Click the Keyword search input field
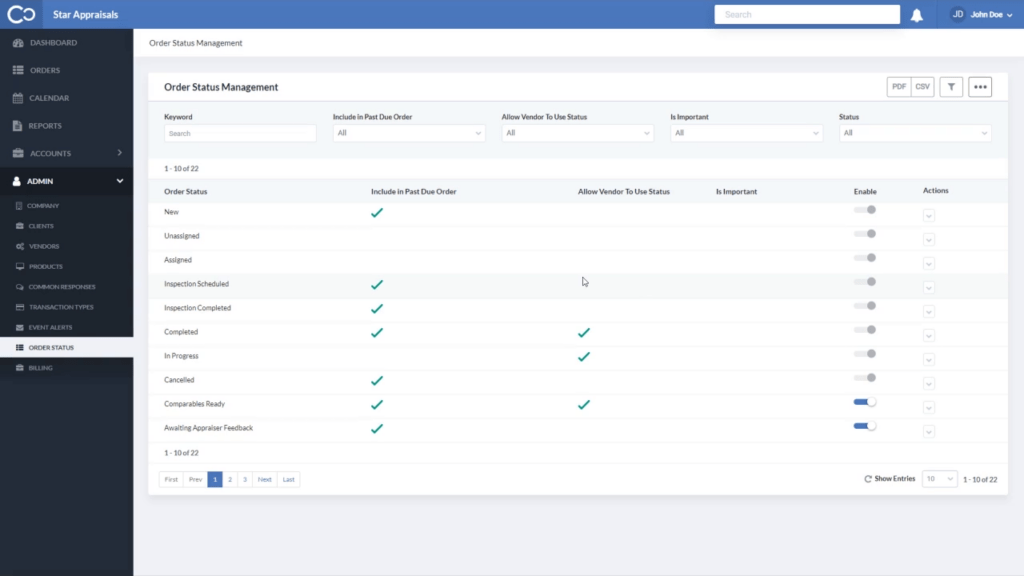Viewport: 1024px width, 576px height. point(240,133)
